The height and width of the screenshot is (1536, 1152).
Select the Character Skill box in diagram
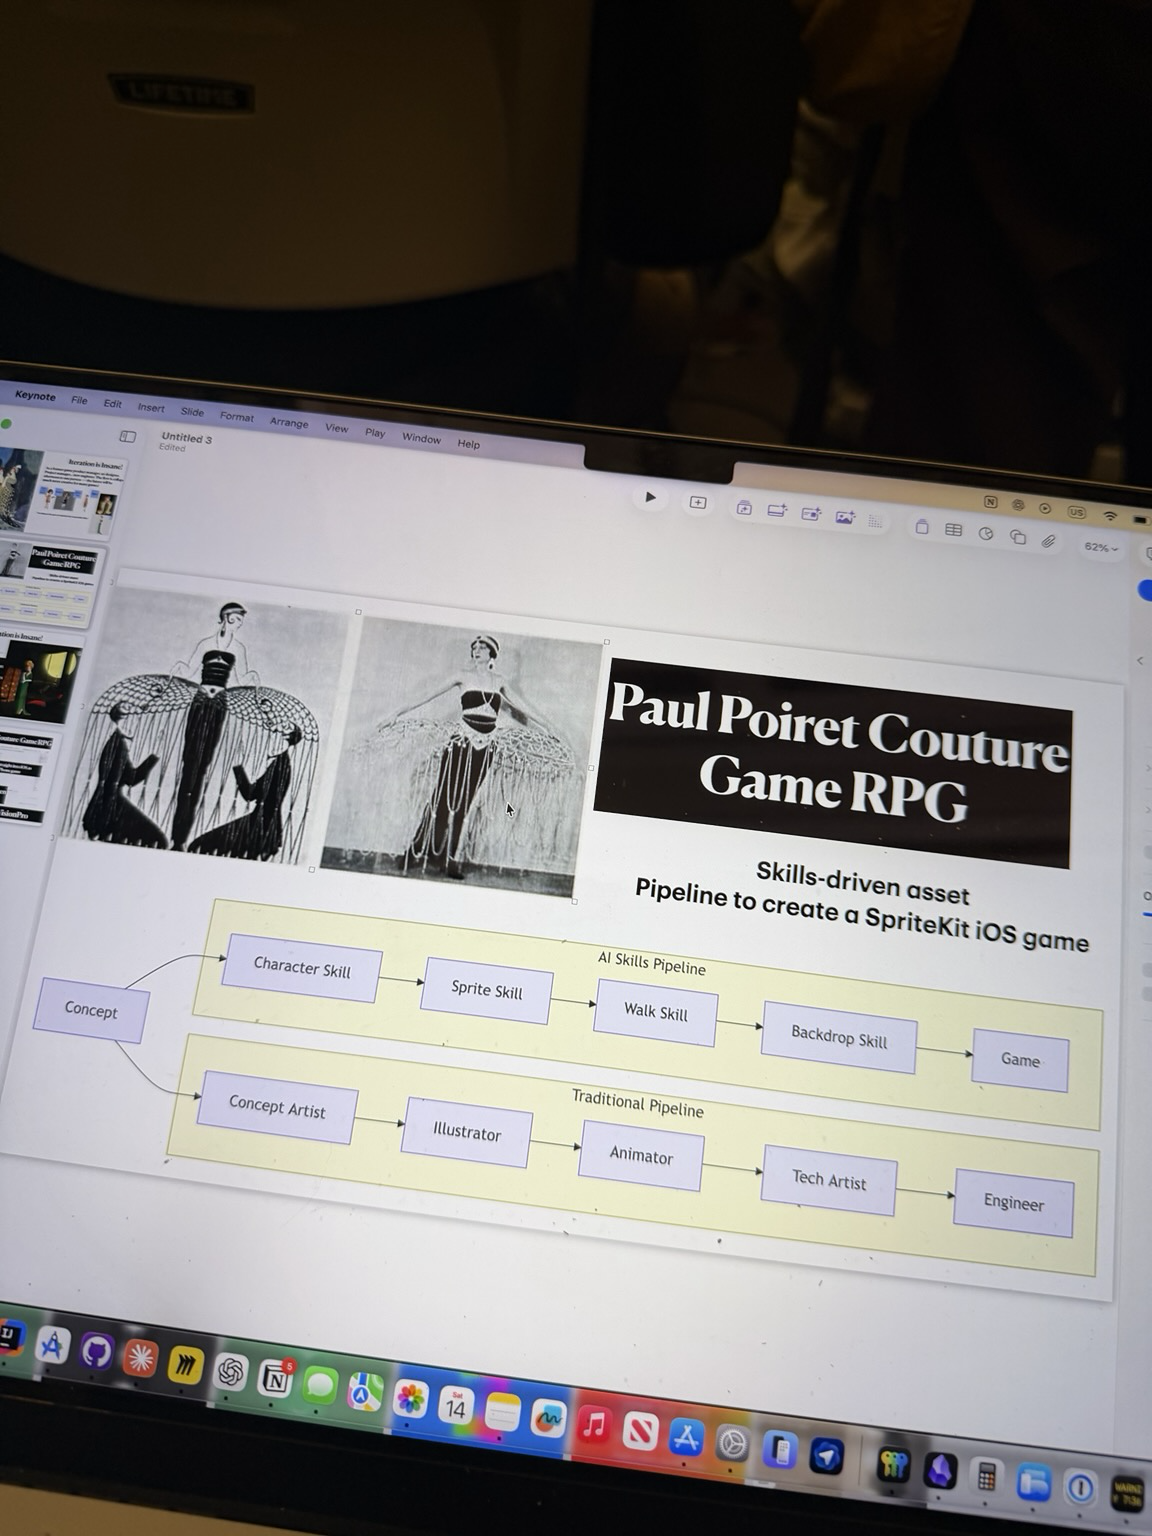click(301, 967)
